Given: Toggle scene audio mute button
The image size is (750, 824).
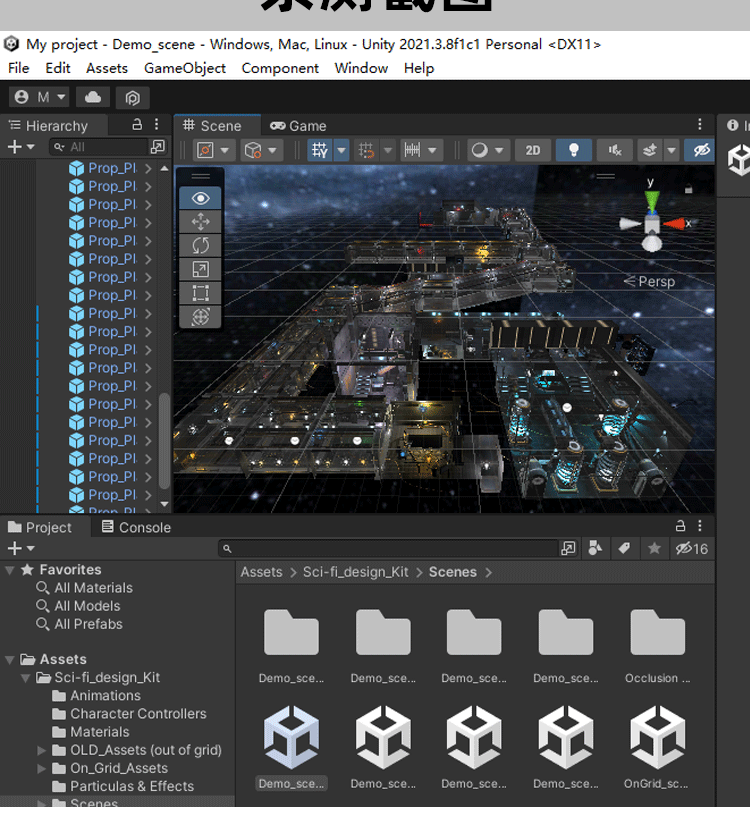Looking at the screenshot, I should point(615,150).
